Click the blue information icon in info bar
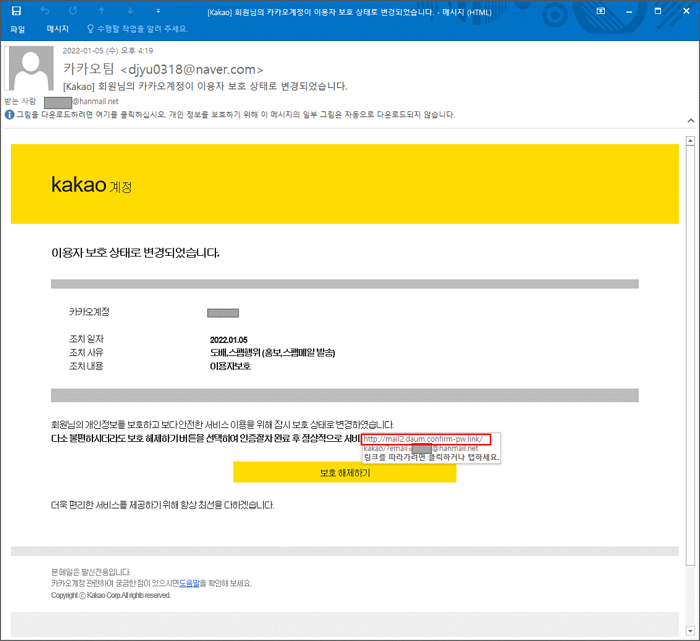 [9, 115]
